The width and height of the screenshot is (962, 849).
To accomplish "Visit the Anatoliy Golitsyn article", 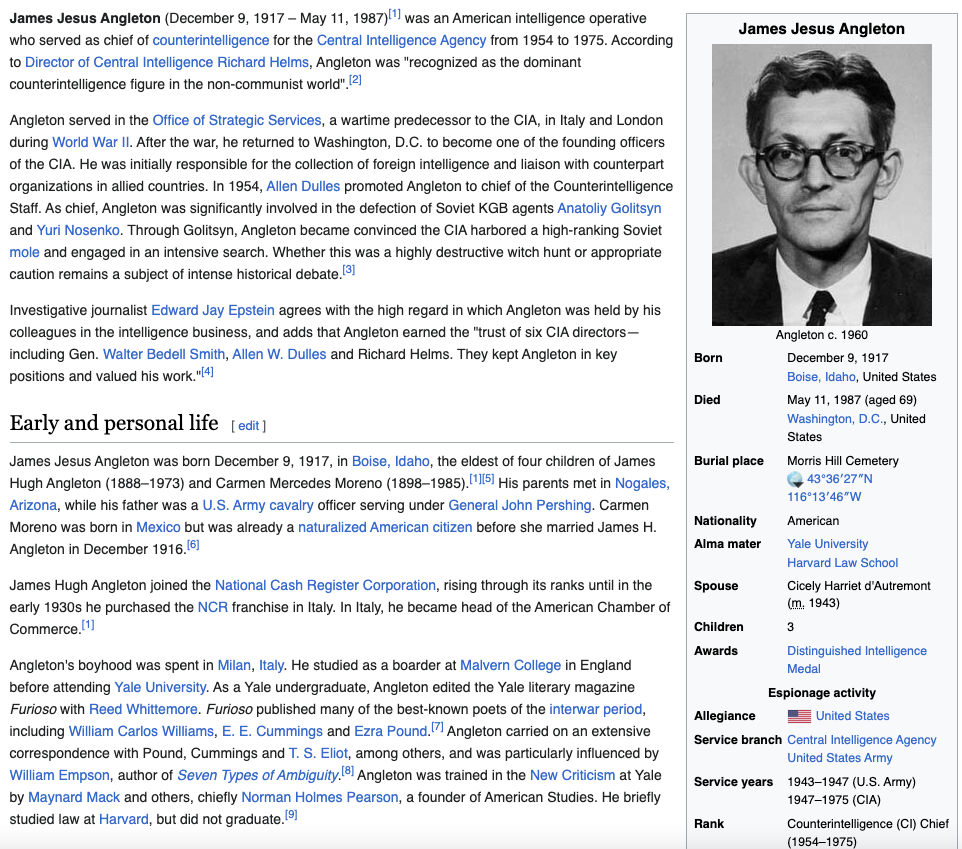I will pos(609,209).
